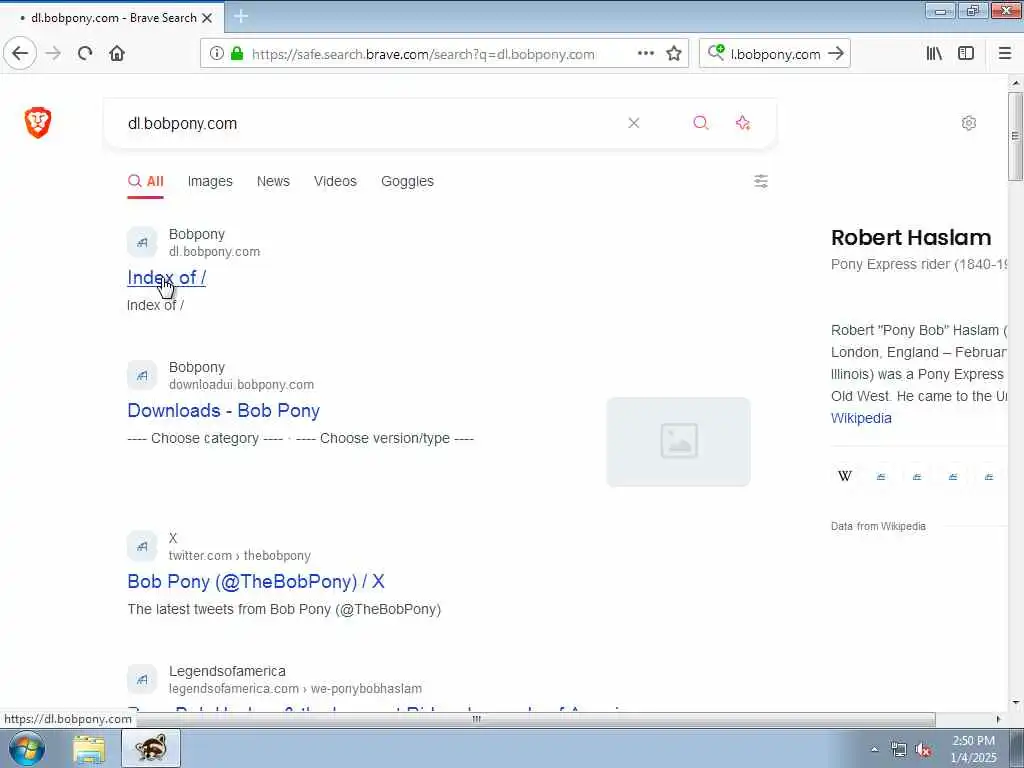
Task: Open the Windows Start button
Action: (x=26, y=748)
